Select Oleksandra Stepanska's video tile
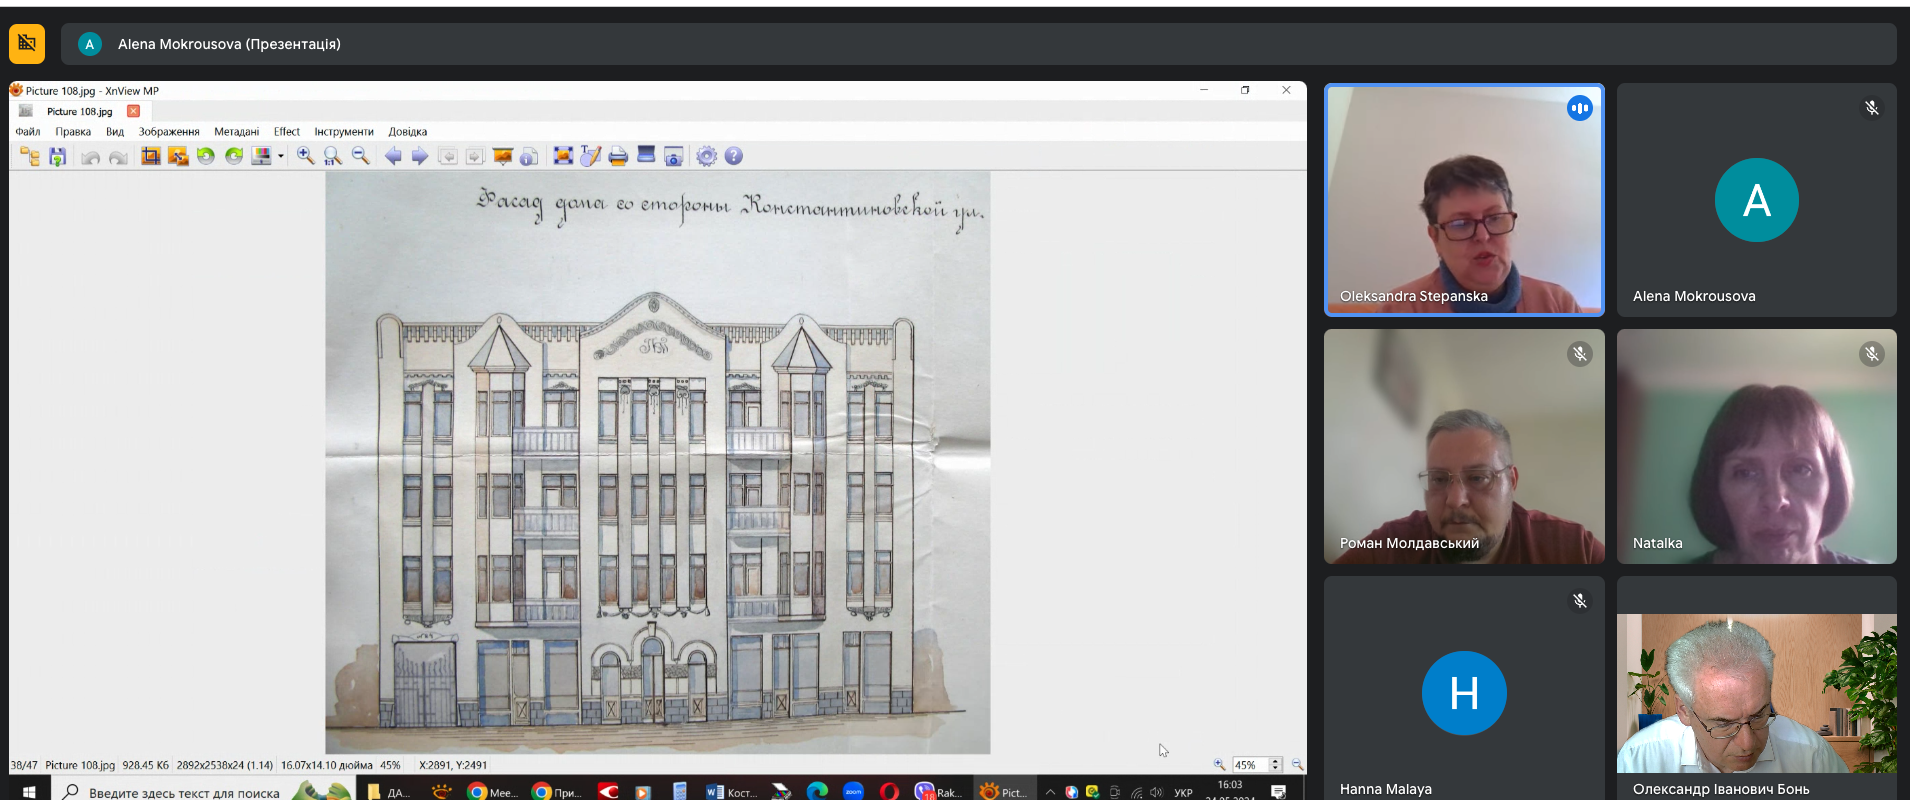Viewport: 1910px width, 800px height. coord(1464,200)
